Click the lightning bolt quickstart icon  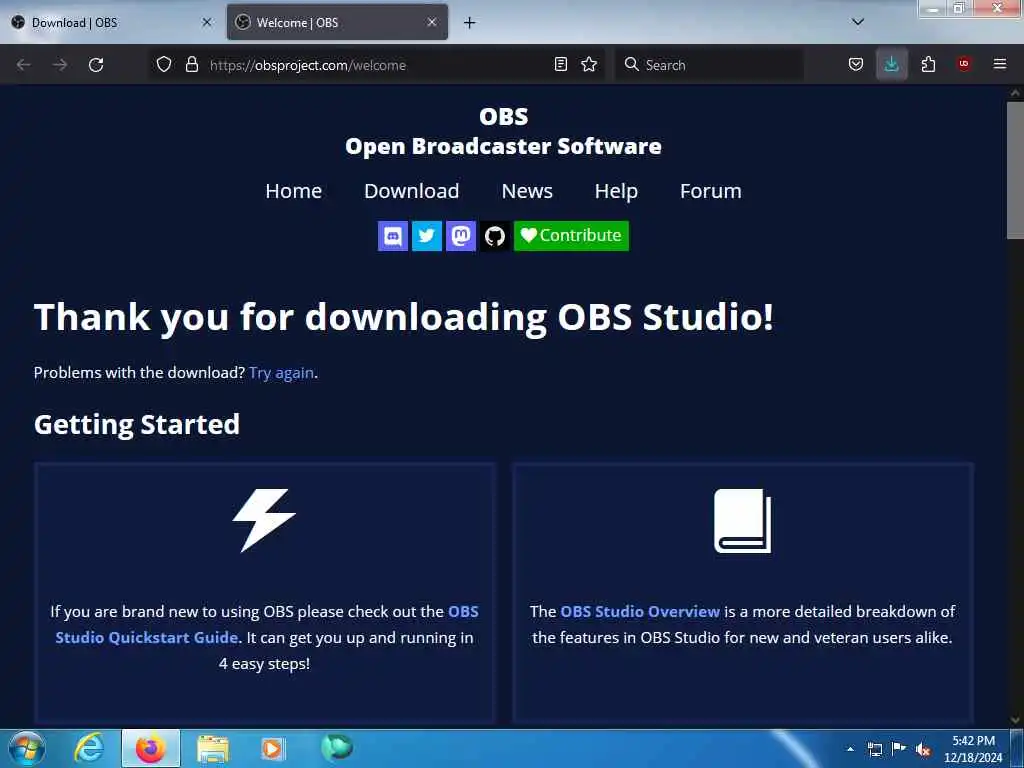pyautogui.click(x=264, y=520)
